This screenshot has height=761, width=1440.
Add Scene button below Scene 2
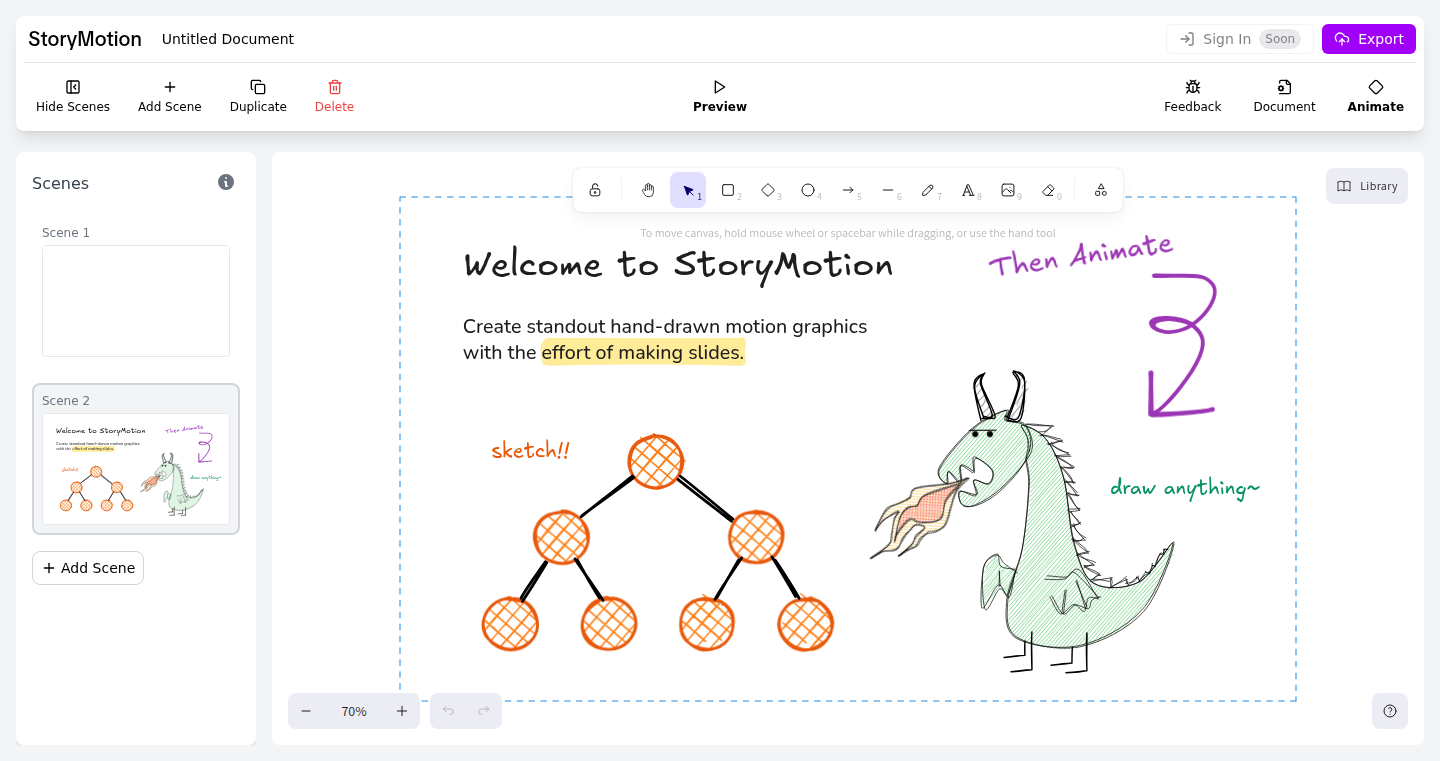(88, 568)
